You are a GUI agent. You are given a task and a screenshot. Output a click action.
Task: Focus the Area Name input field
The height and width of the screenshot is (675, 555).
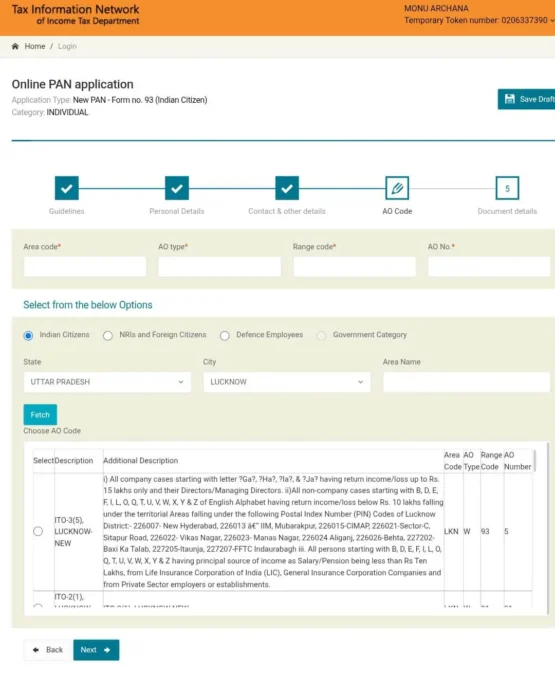coord(467,382)
